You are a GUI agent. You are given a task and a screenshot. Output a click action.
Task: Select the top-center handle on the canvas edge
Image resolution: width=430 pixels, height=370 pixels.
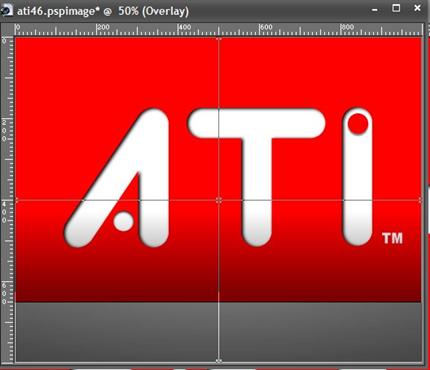(x=219, y=39)
